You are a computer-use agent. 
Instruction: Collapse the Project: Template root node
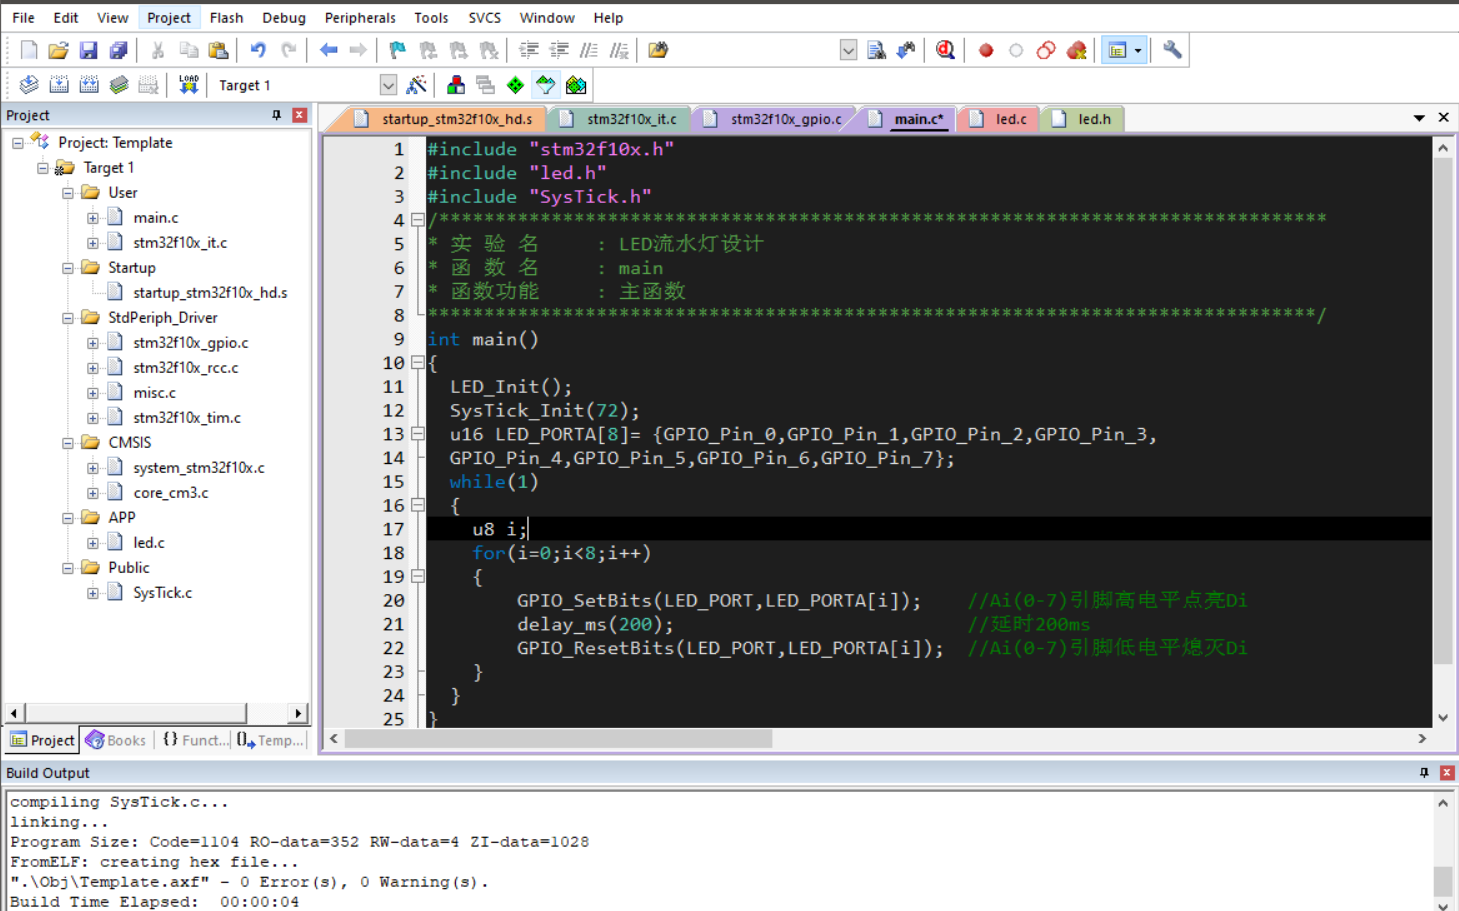18,143
